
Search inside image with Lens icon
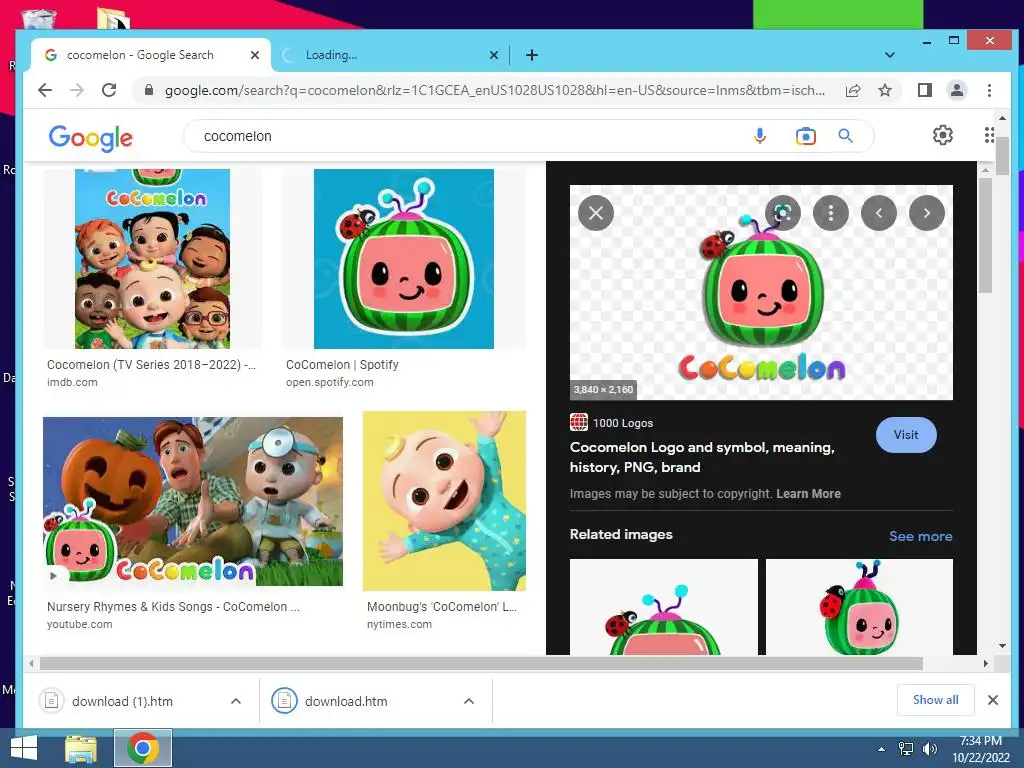tap(783, 213)
